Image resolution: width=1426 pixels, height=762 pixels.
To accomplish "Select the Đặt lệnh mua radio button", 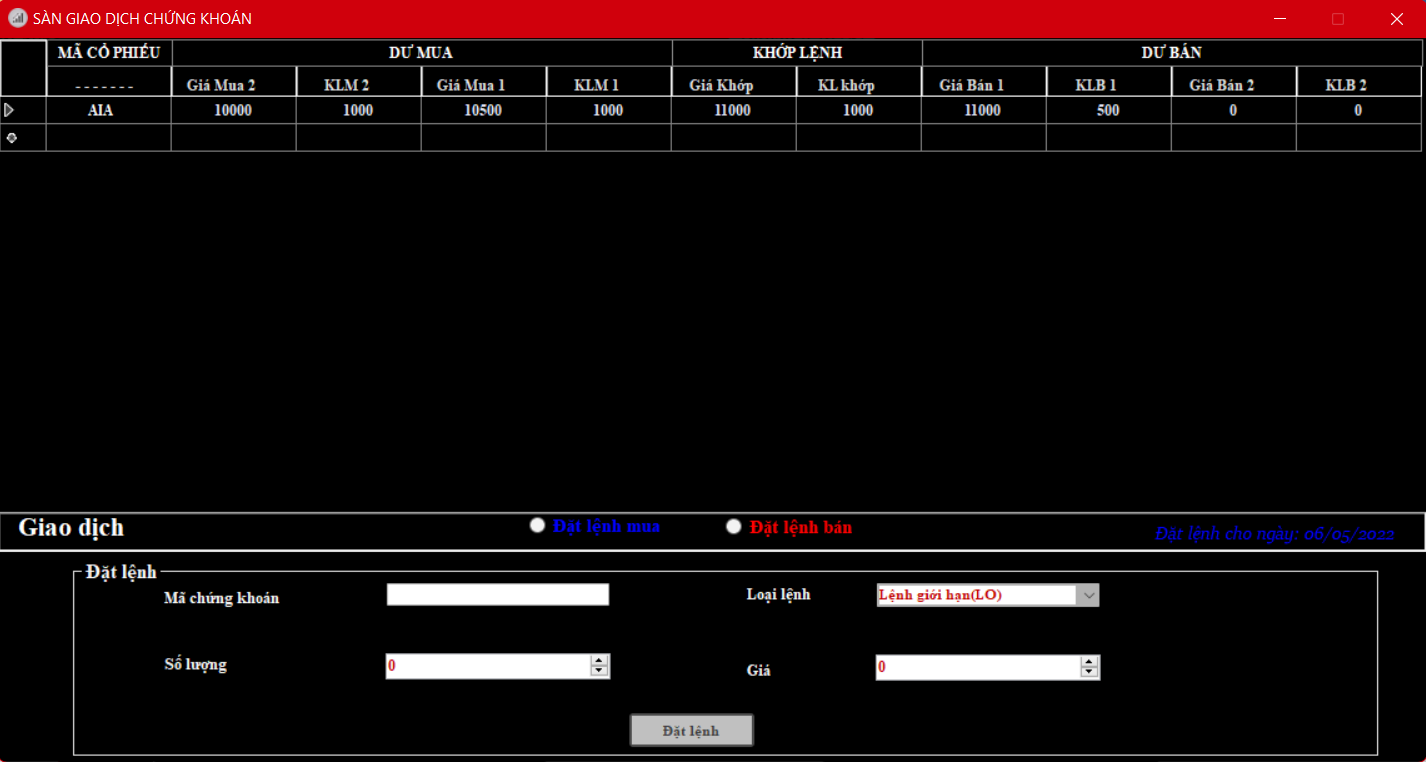I will pyautogui.click(x=538, y=526).
